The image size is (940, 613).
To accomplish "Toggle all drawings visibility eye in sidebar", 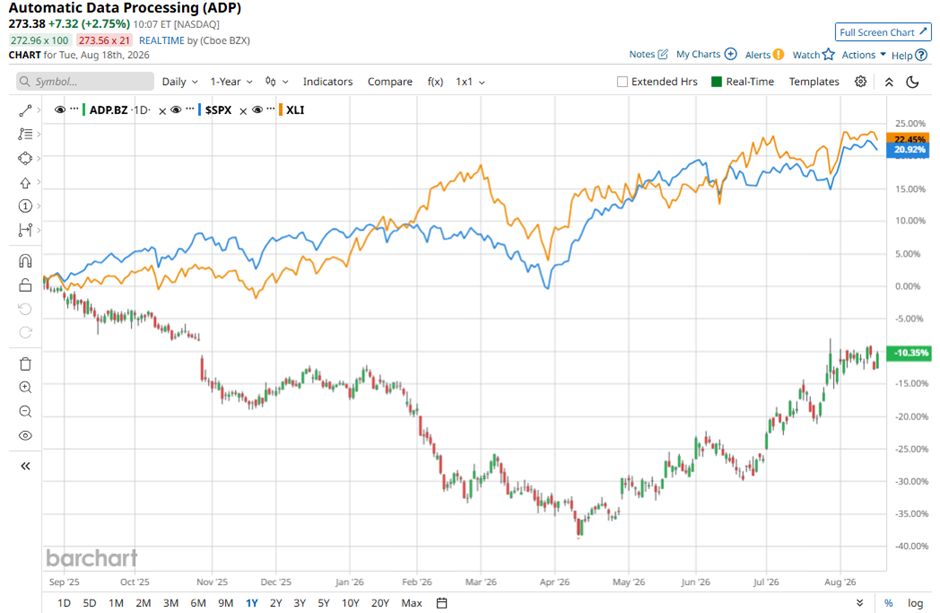I will (x=25, y=436).
